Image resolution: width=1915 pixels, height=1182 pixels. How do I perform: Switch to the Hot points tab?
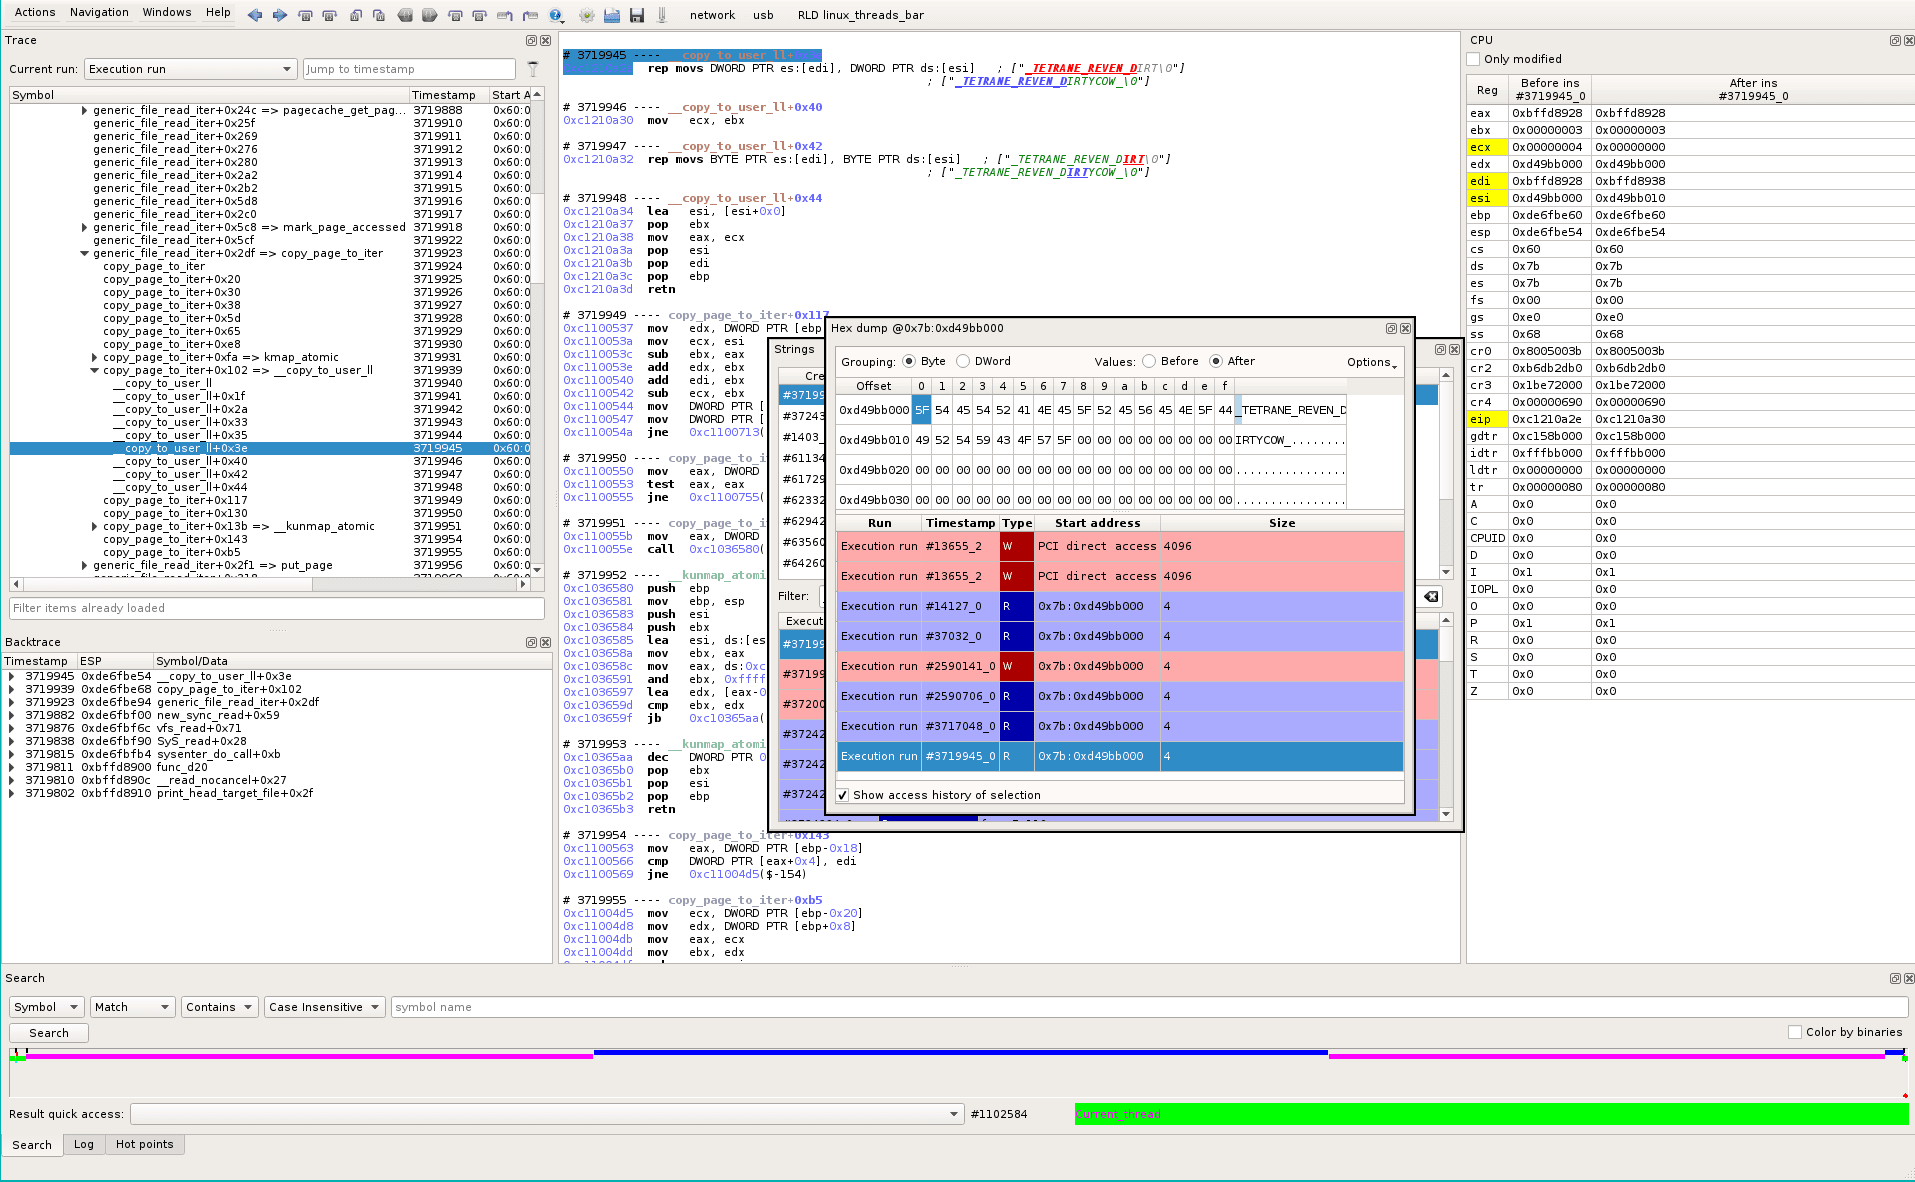145,1144
